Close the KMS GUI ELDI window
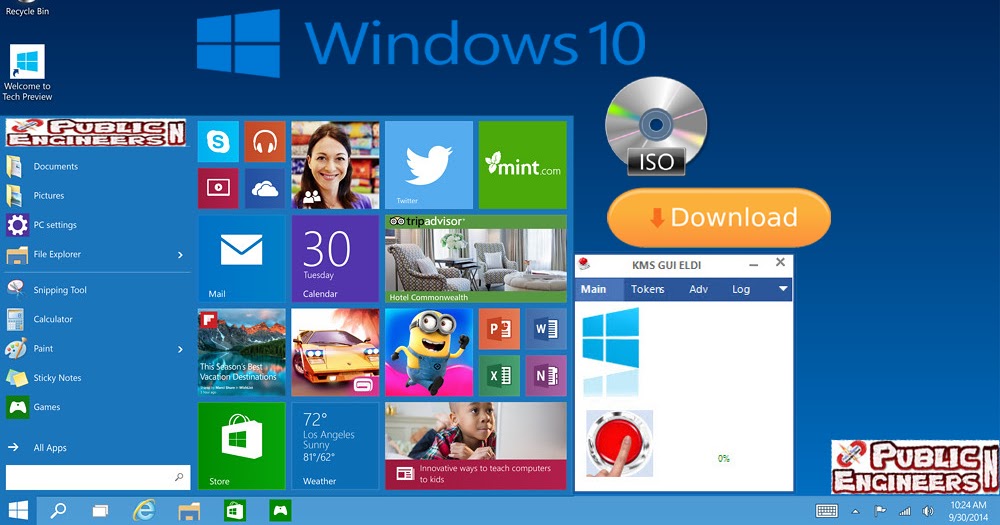Screen dimensions: 1000x525 tap(780, 262)
